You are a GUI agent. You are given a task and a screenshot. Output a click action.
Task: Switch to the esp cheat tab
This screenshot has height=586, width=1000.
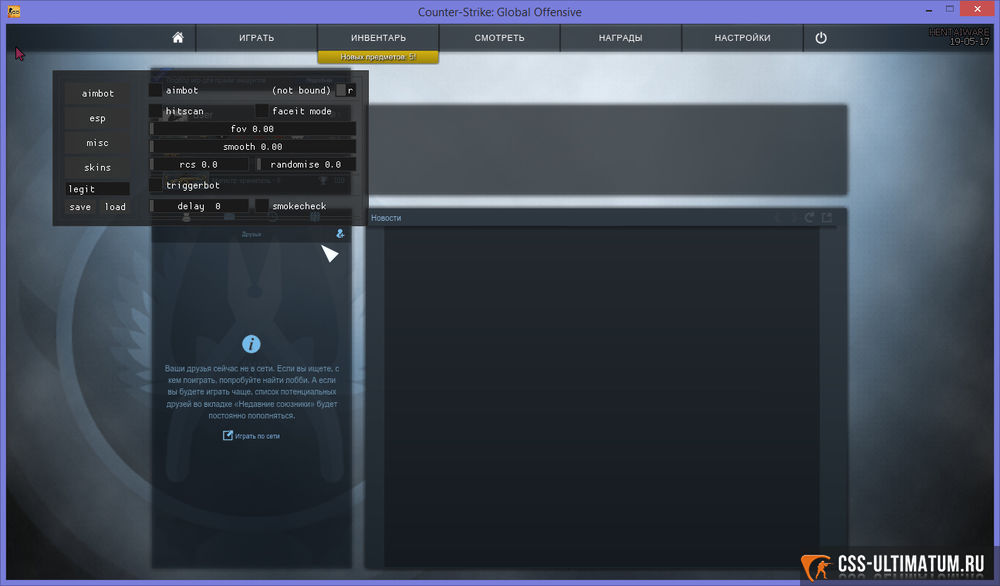[x=98, y=118]
